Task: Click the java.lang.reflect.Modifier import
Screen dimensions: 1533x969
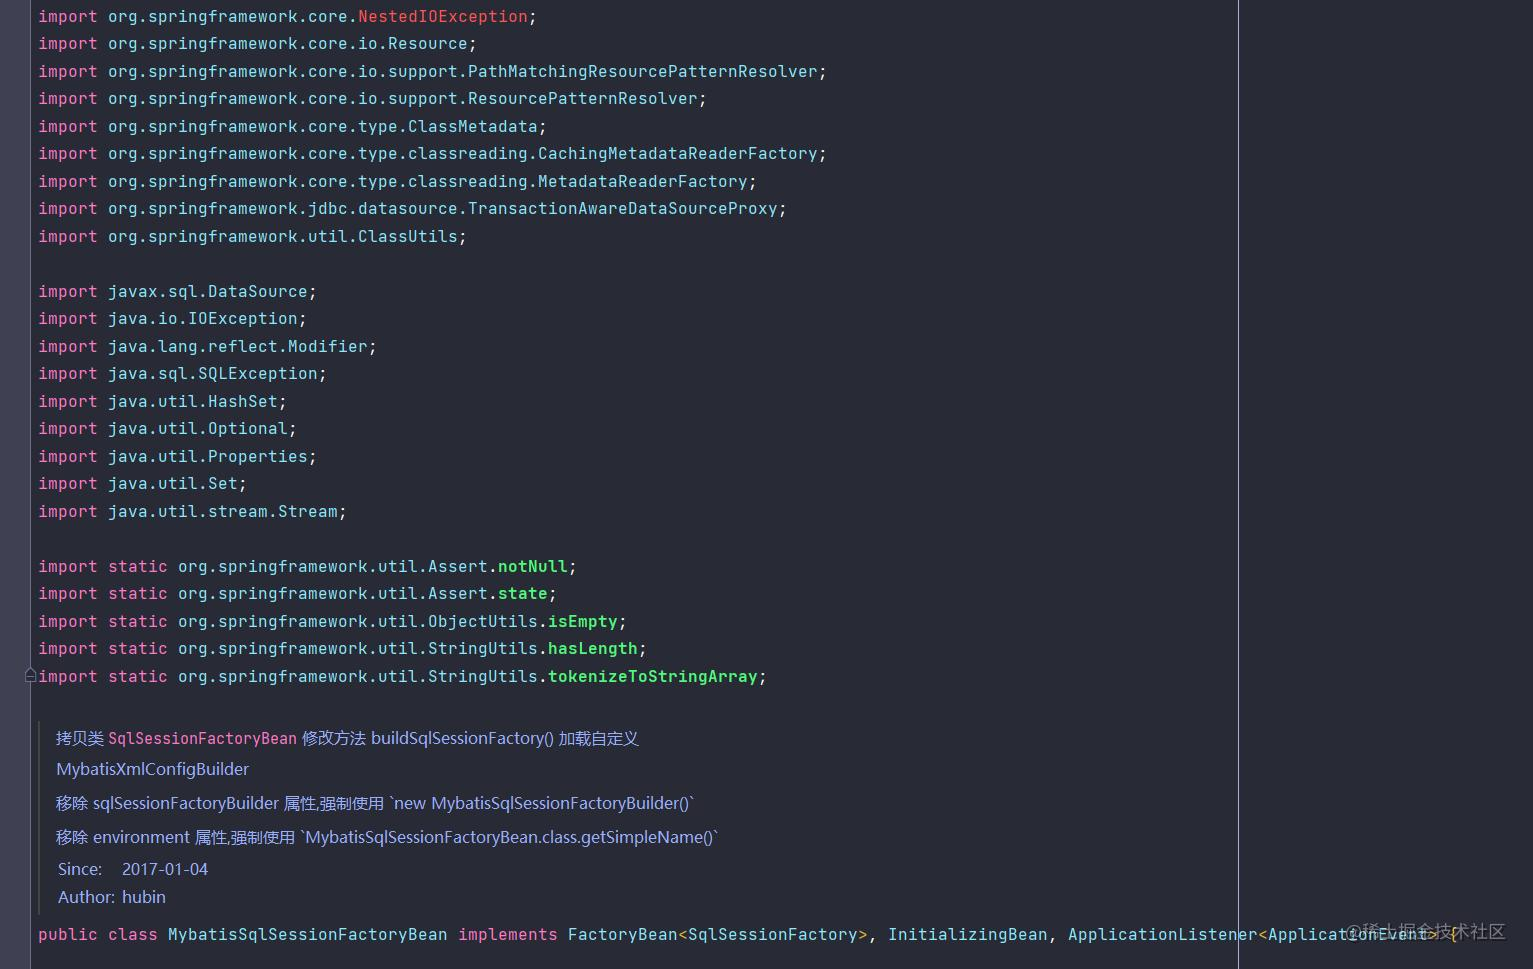Action: [207, 347]
